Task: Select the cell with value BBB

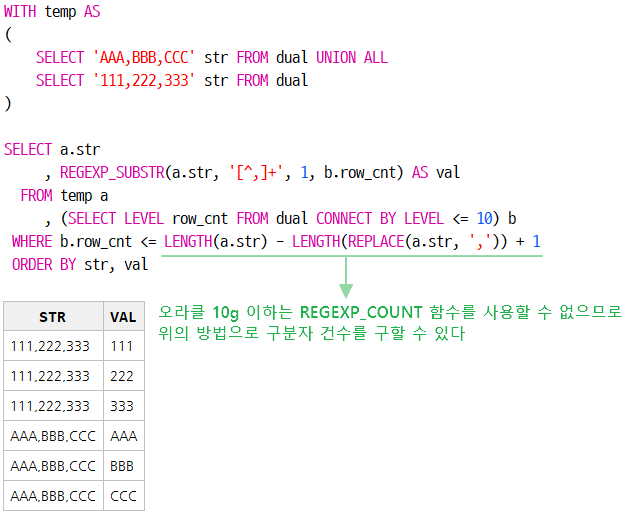Action: 124,466
